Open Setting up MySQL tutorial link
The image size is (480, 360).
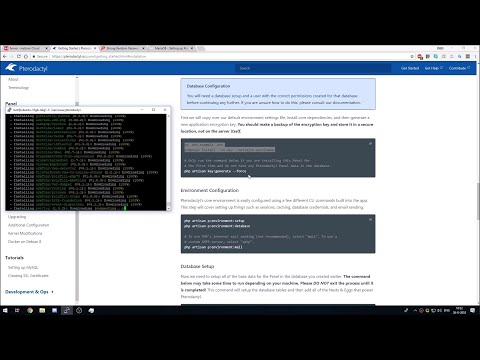click(23, 267)
